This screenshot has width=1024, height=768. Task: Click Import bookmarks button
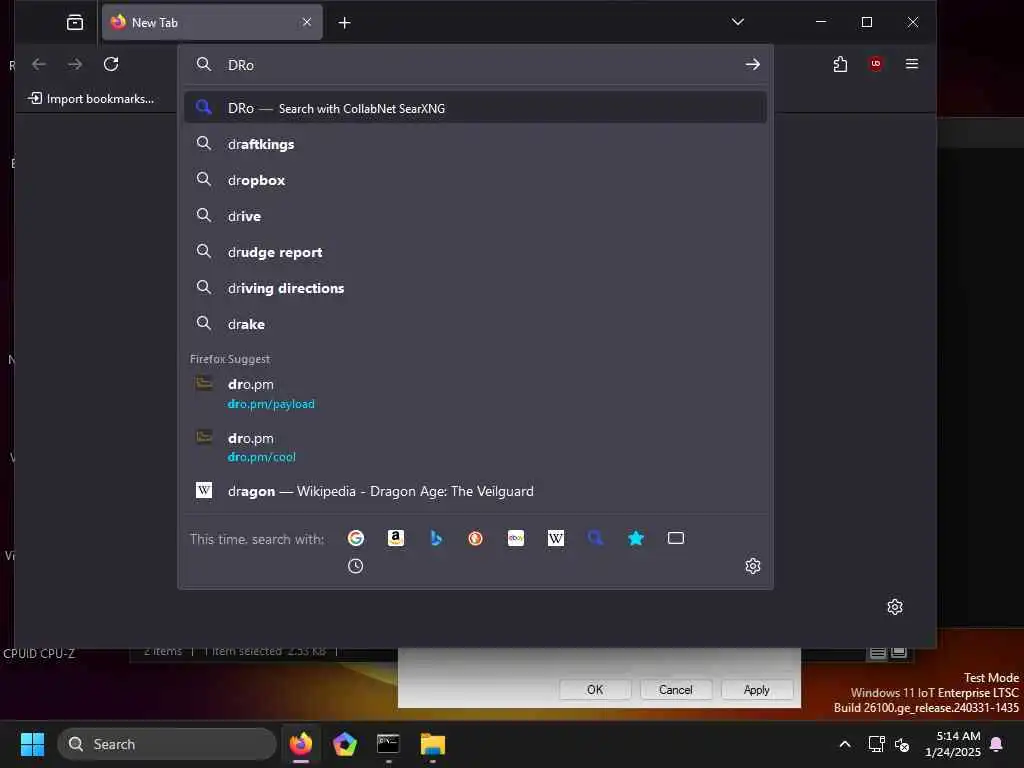click(91, 99)
